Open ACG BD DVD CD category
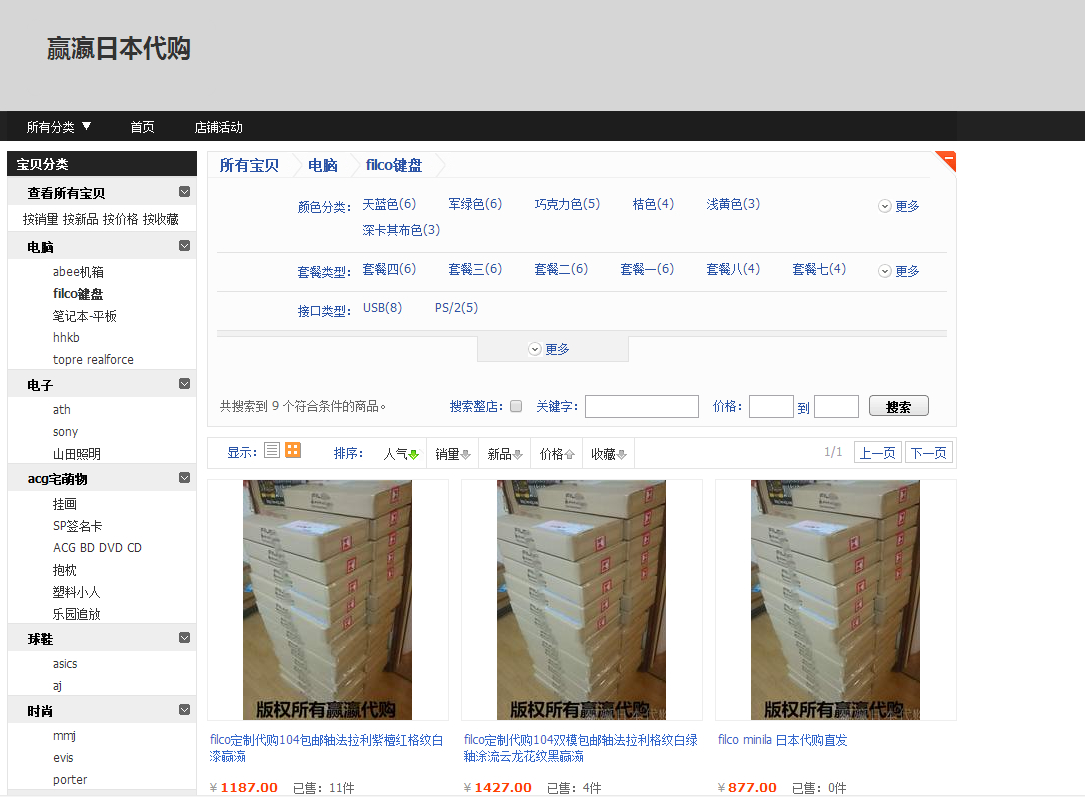The width and height of the screenshot is (1085, 797). click(98, 548)
